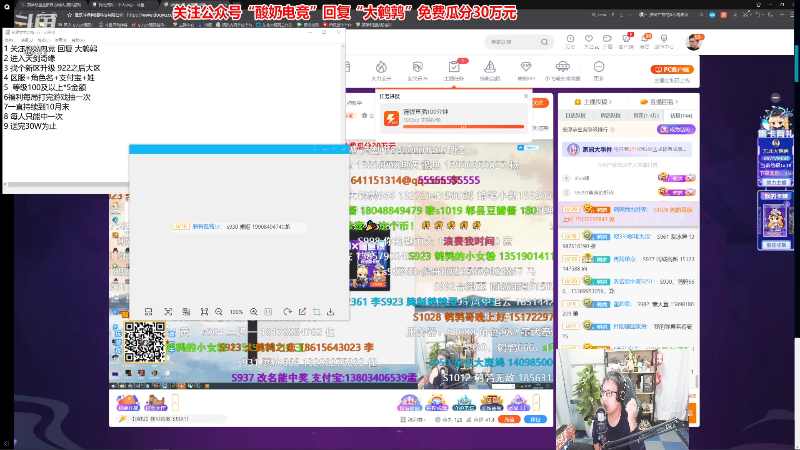Click the fullscreen fit icon in image viewer
The width and height of the screenshot is (800, 450).
204,312
